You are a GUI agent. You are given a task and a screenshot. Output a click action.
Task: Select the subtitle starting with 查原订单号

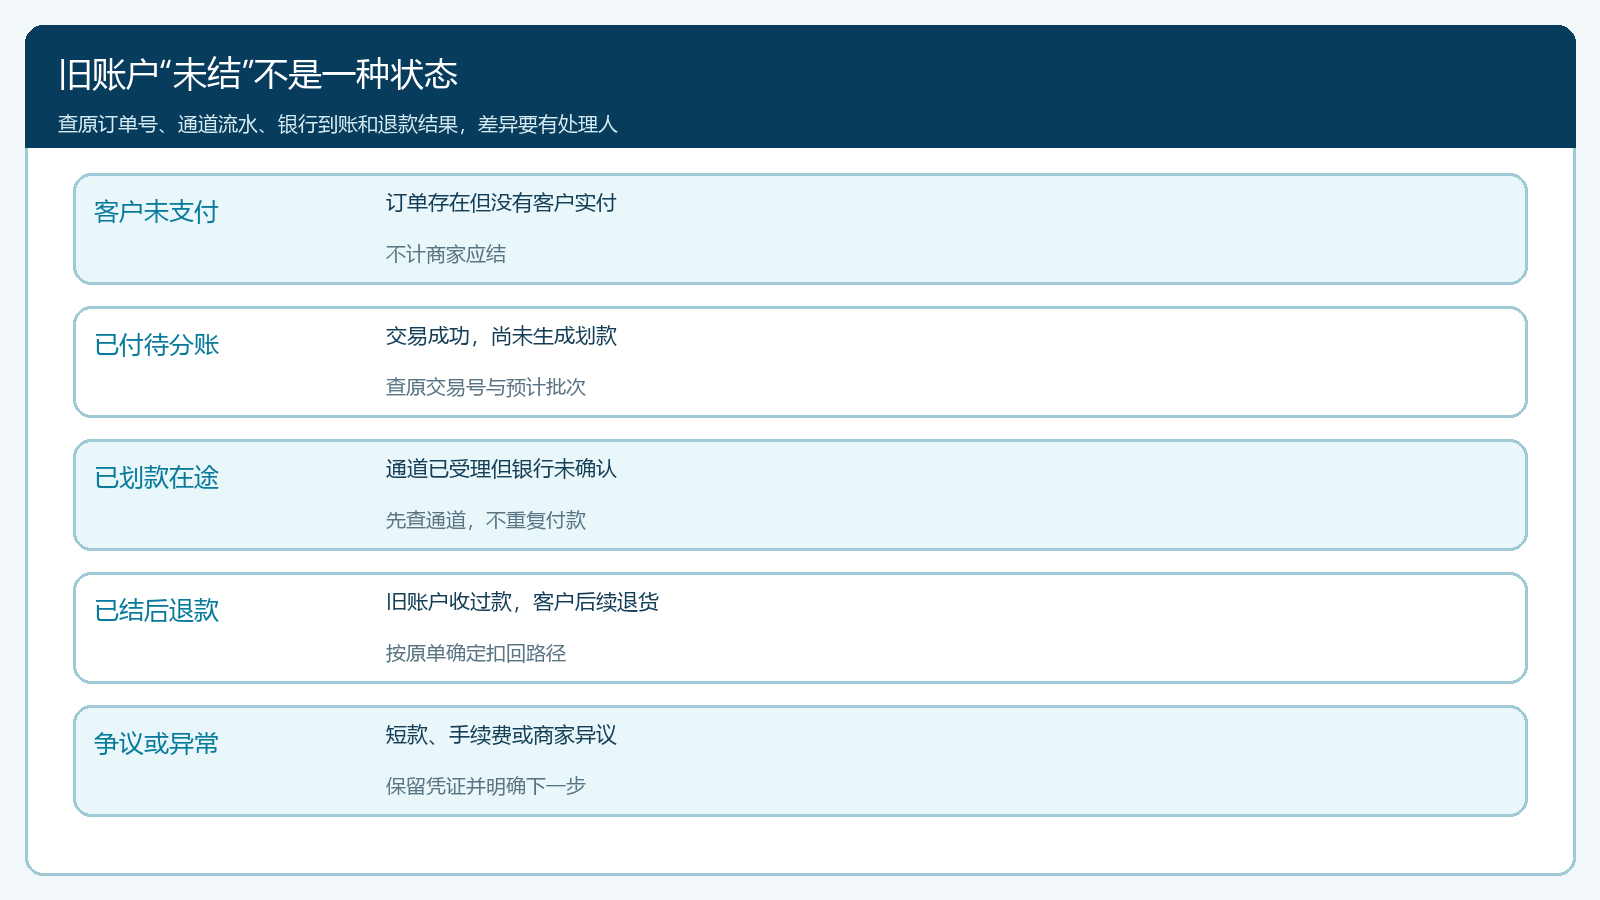tap(338, 124)
